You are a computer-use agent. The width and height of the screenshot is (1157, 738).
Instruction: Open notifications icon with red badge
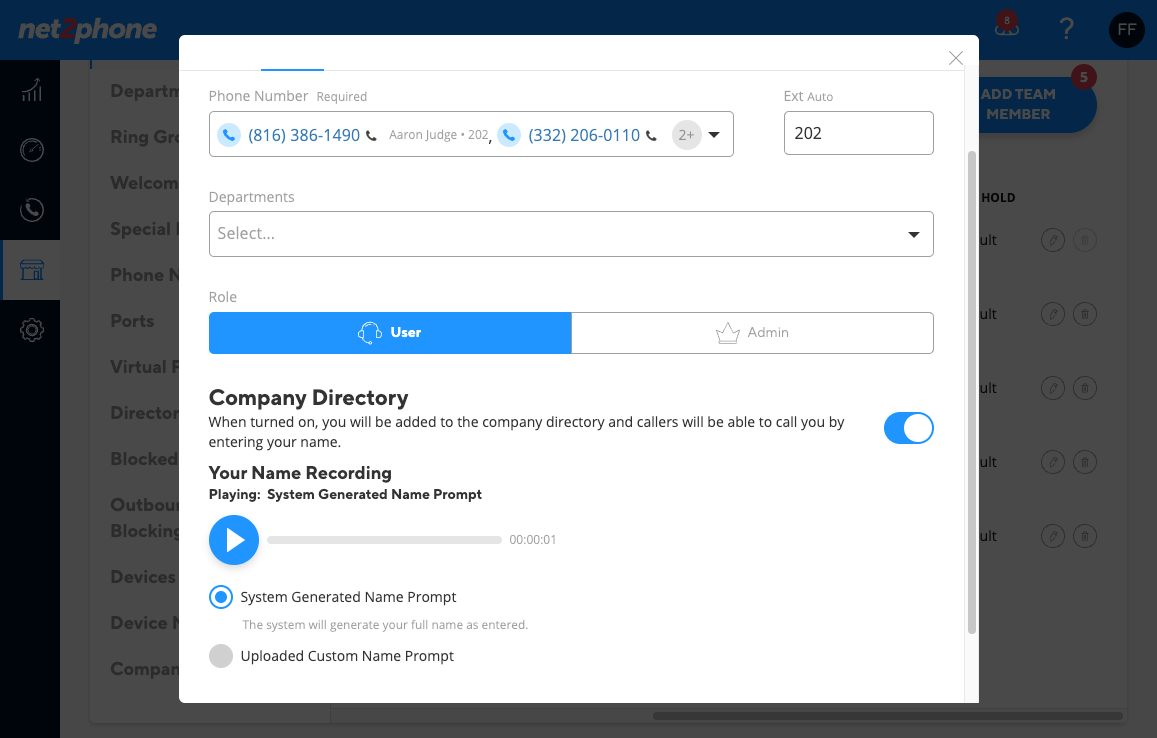[x=1006, y=24]
